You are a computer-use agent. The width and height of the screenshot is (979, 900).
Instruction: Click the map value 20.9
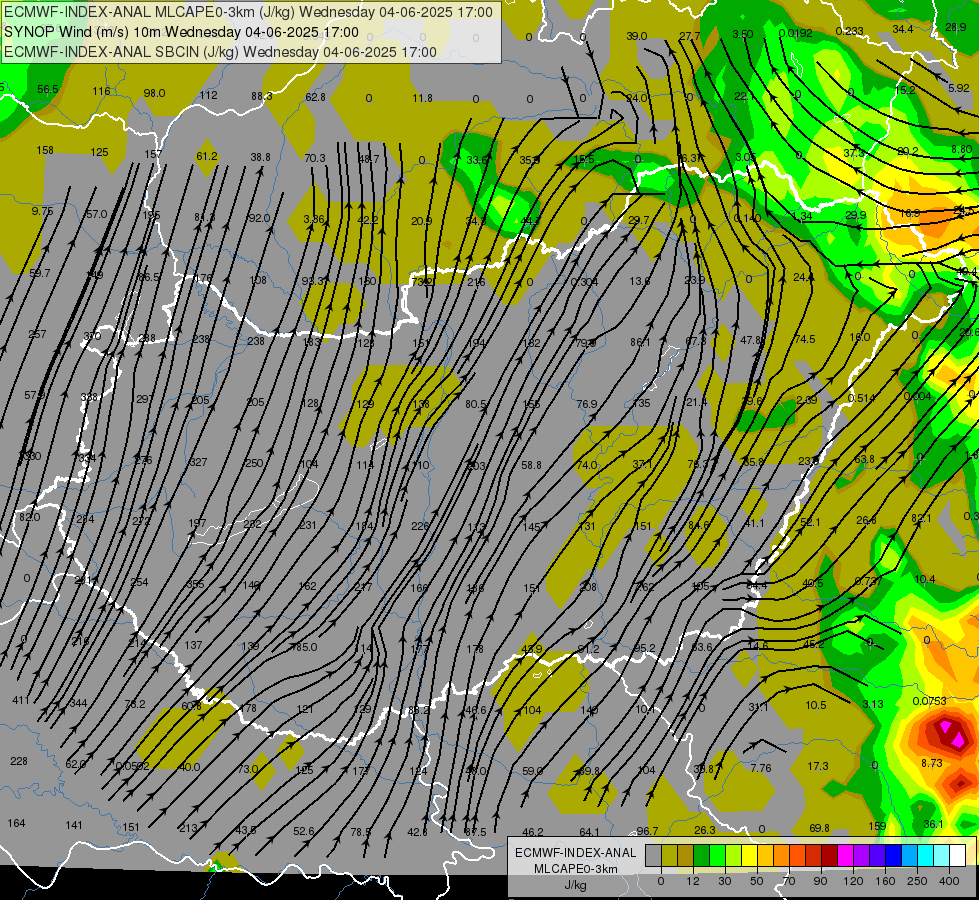click(421, 221)
